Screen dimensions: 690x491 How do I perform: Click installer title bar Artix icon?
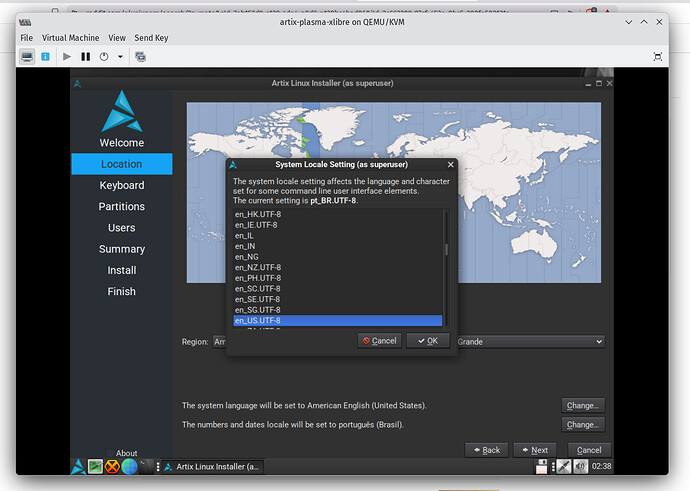click(77, 84)
